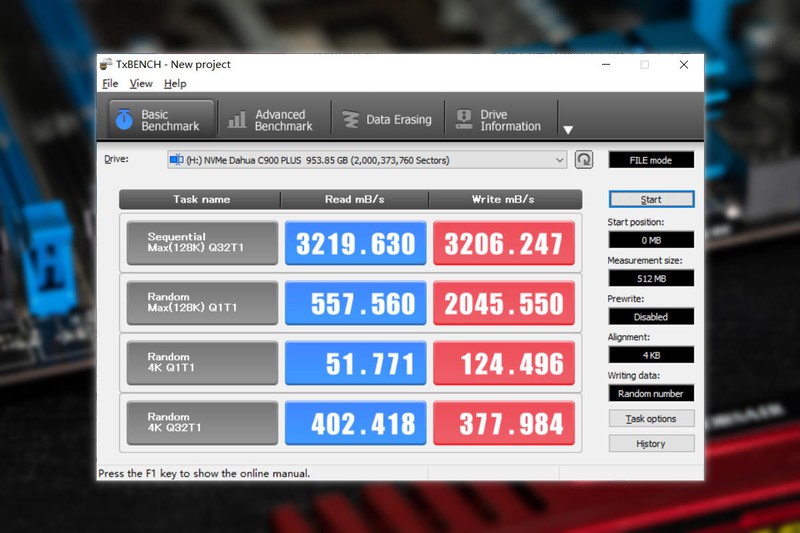Click the Random 4K Q1T1 task button

tap(202, 363)
